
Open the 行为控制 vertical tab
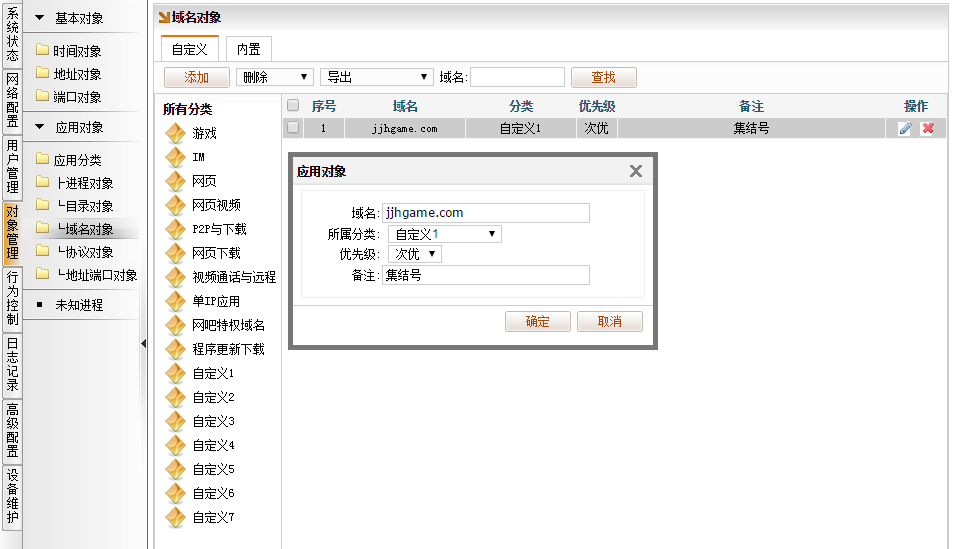(x=12, y=298)
